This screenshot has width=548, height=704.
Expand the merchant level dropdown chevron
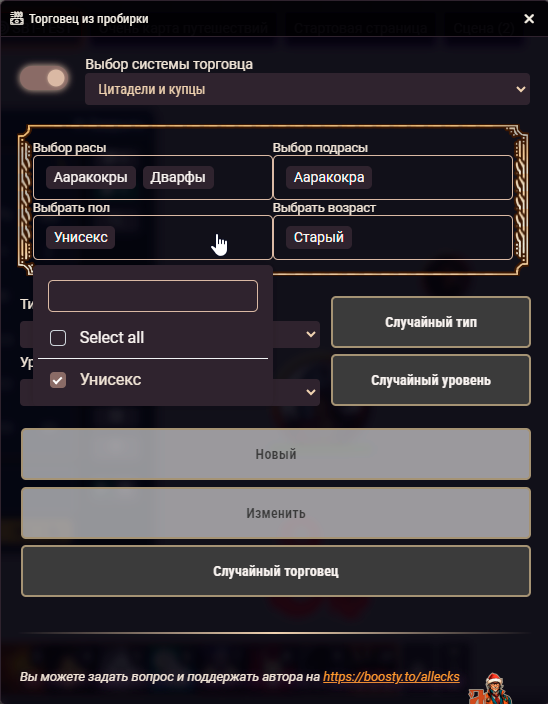pyautogui.click(x=311, y=392)
